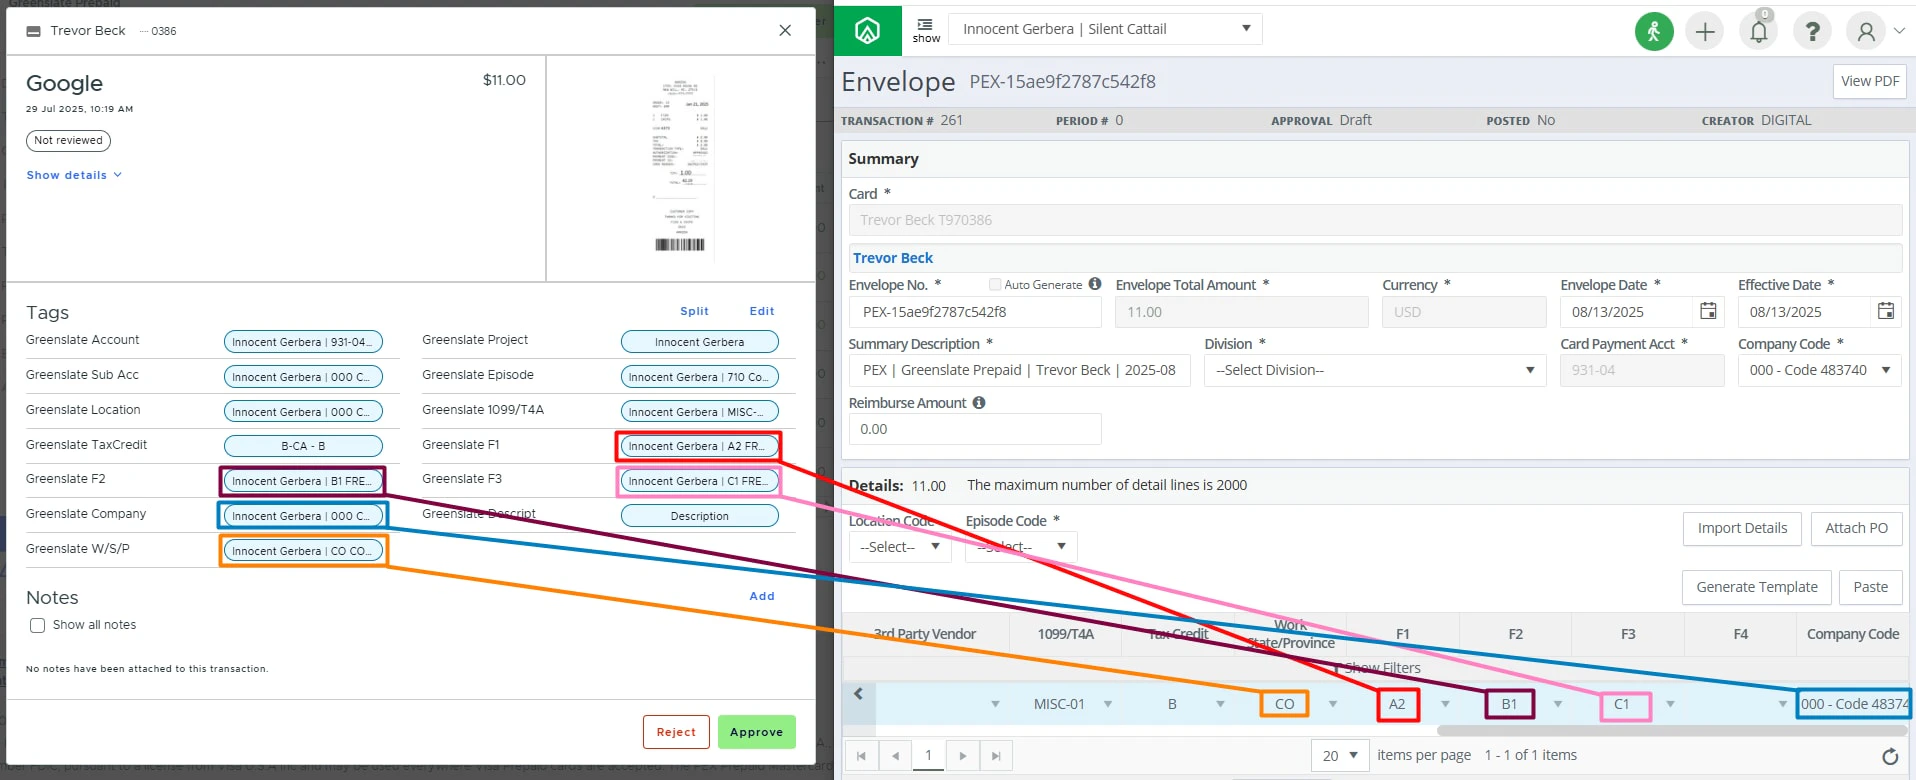Click the Trevor Beck cardholder link
Screen dimensions: 1916x780
click(893, 258)
